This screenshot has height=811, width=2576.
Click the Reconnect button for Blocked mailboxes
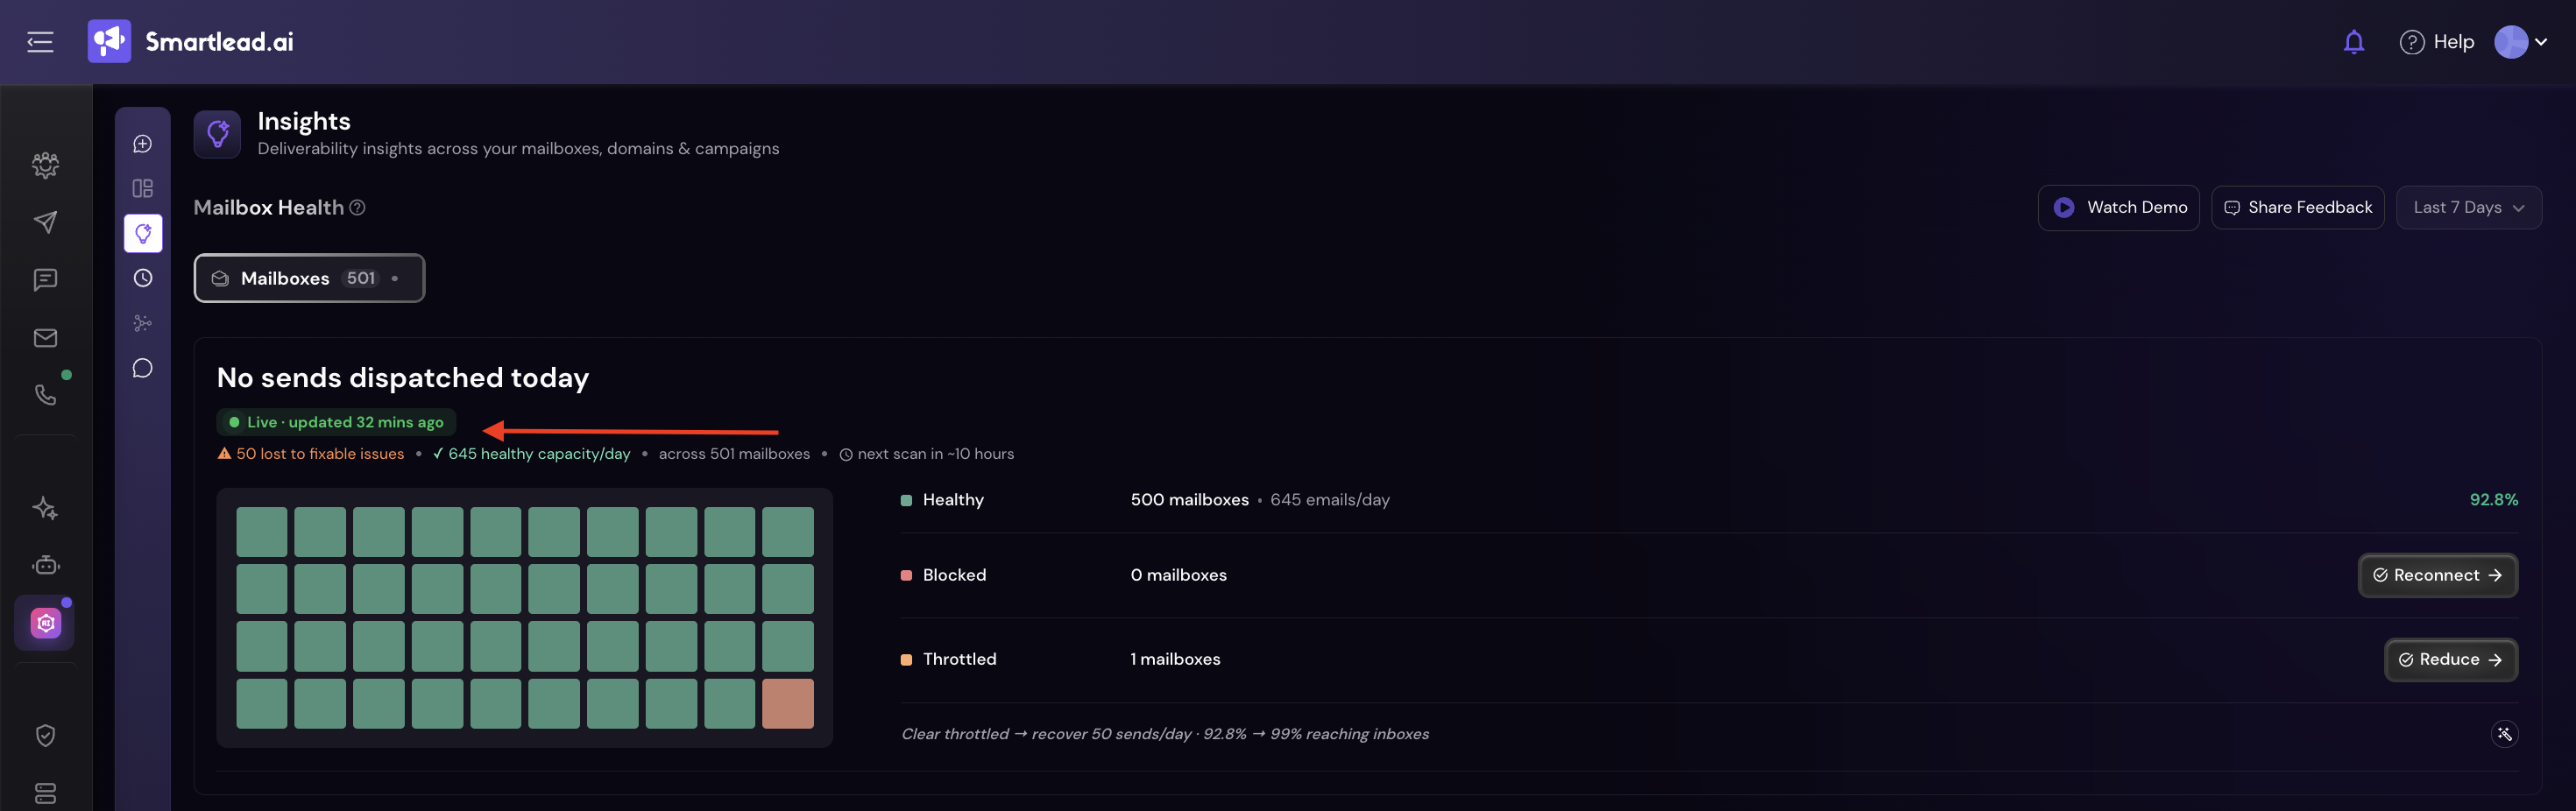pos(2437,575)
